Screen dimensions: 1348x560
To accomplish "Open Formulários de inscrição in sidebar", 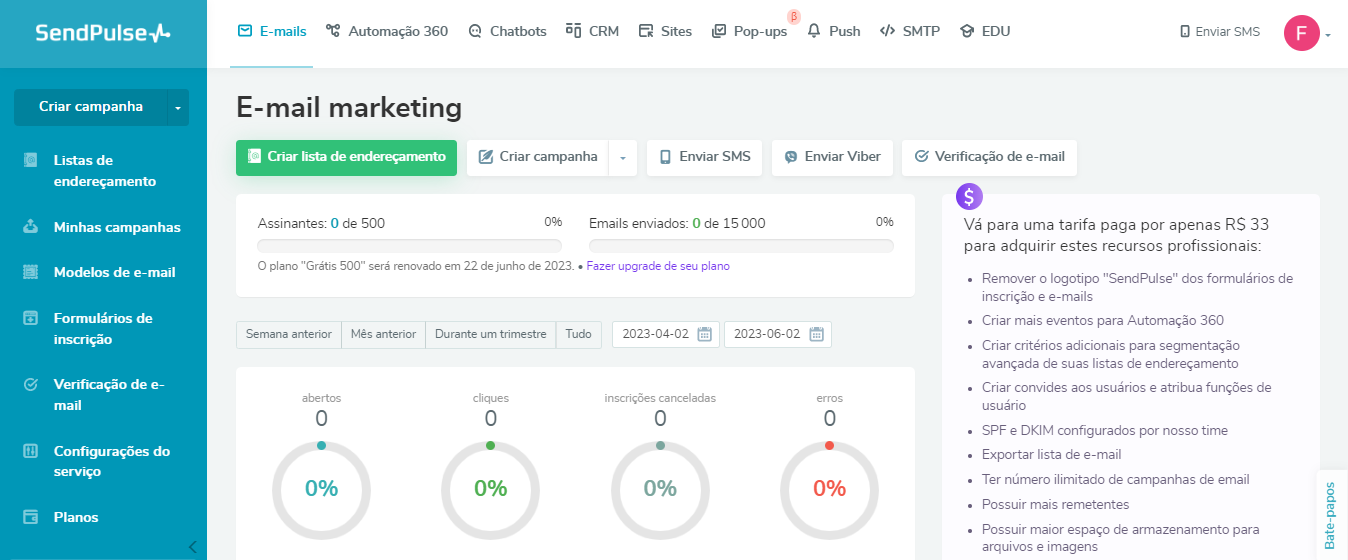I will (x=104, y=329).
